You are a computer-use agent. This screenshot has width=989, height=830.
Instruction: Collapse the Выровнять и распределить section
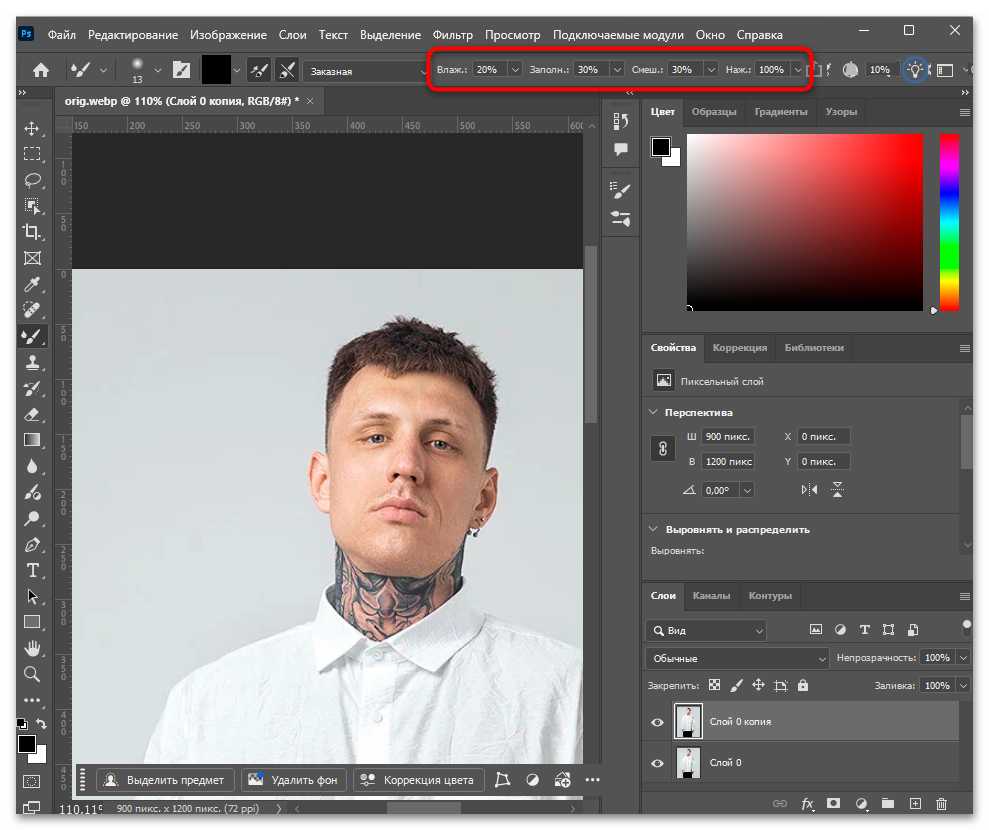tap(653, 529)
